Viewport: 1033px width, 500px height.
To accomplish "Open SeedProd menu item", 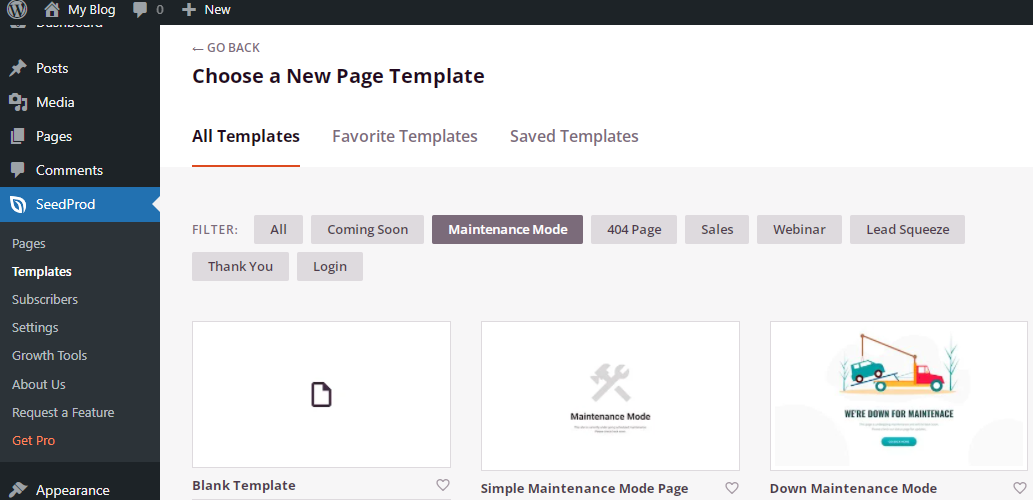I will [80, 204].
